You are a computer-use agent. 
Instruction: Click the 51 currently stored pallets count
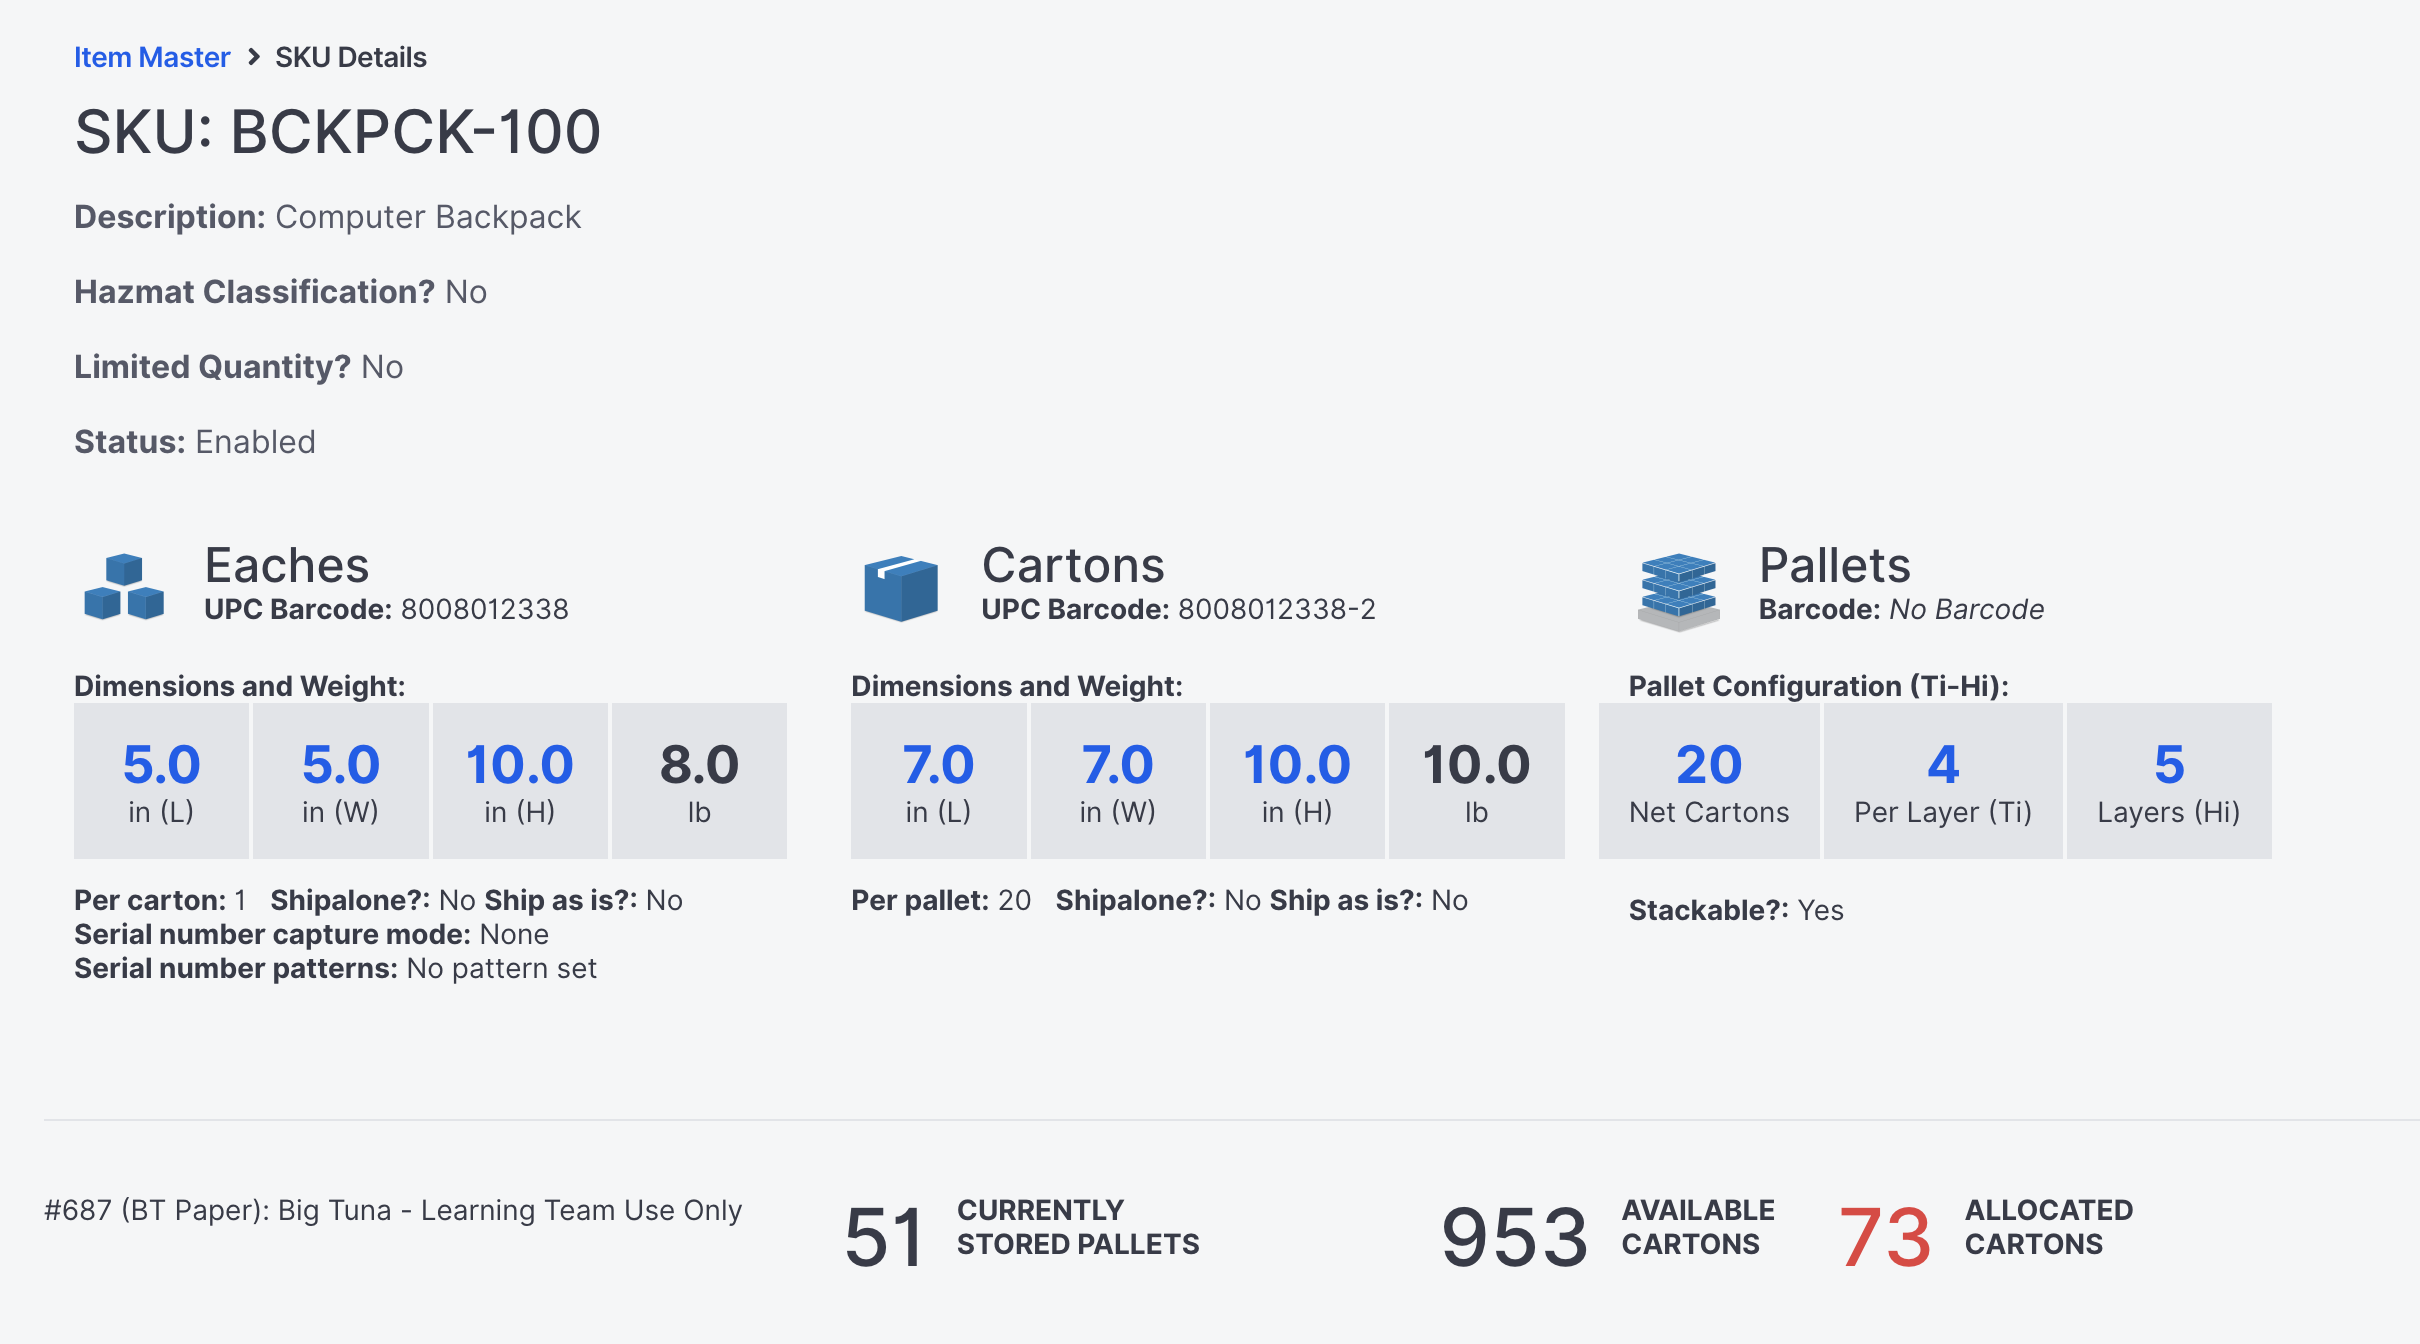884,1236
